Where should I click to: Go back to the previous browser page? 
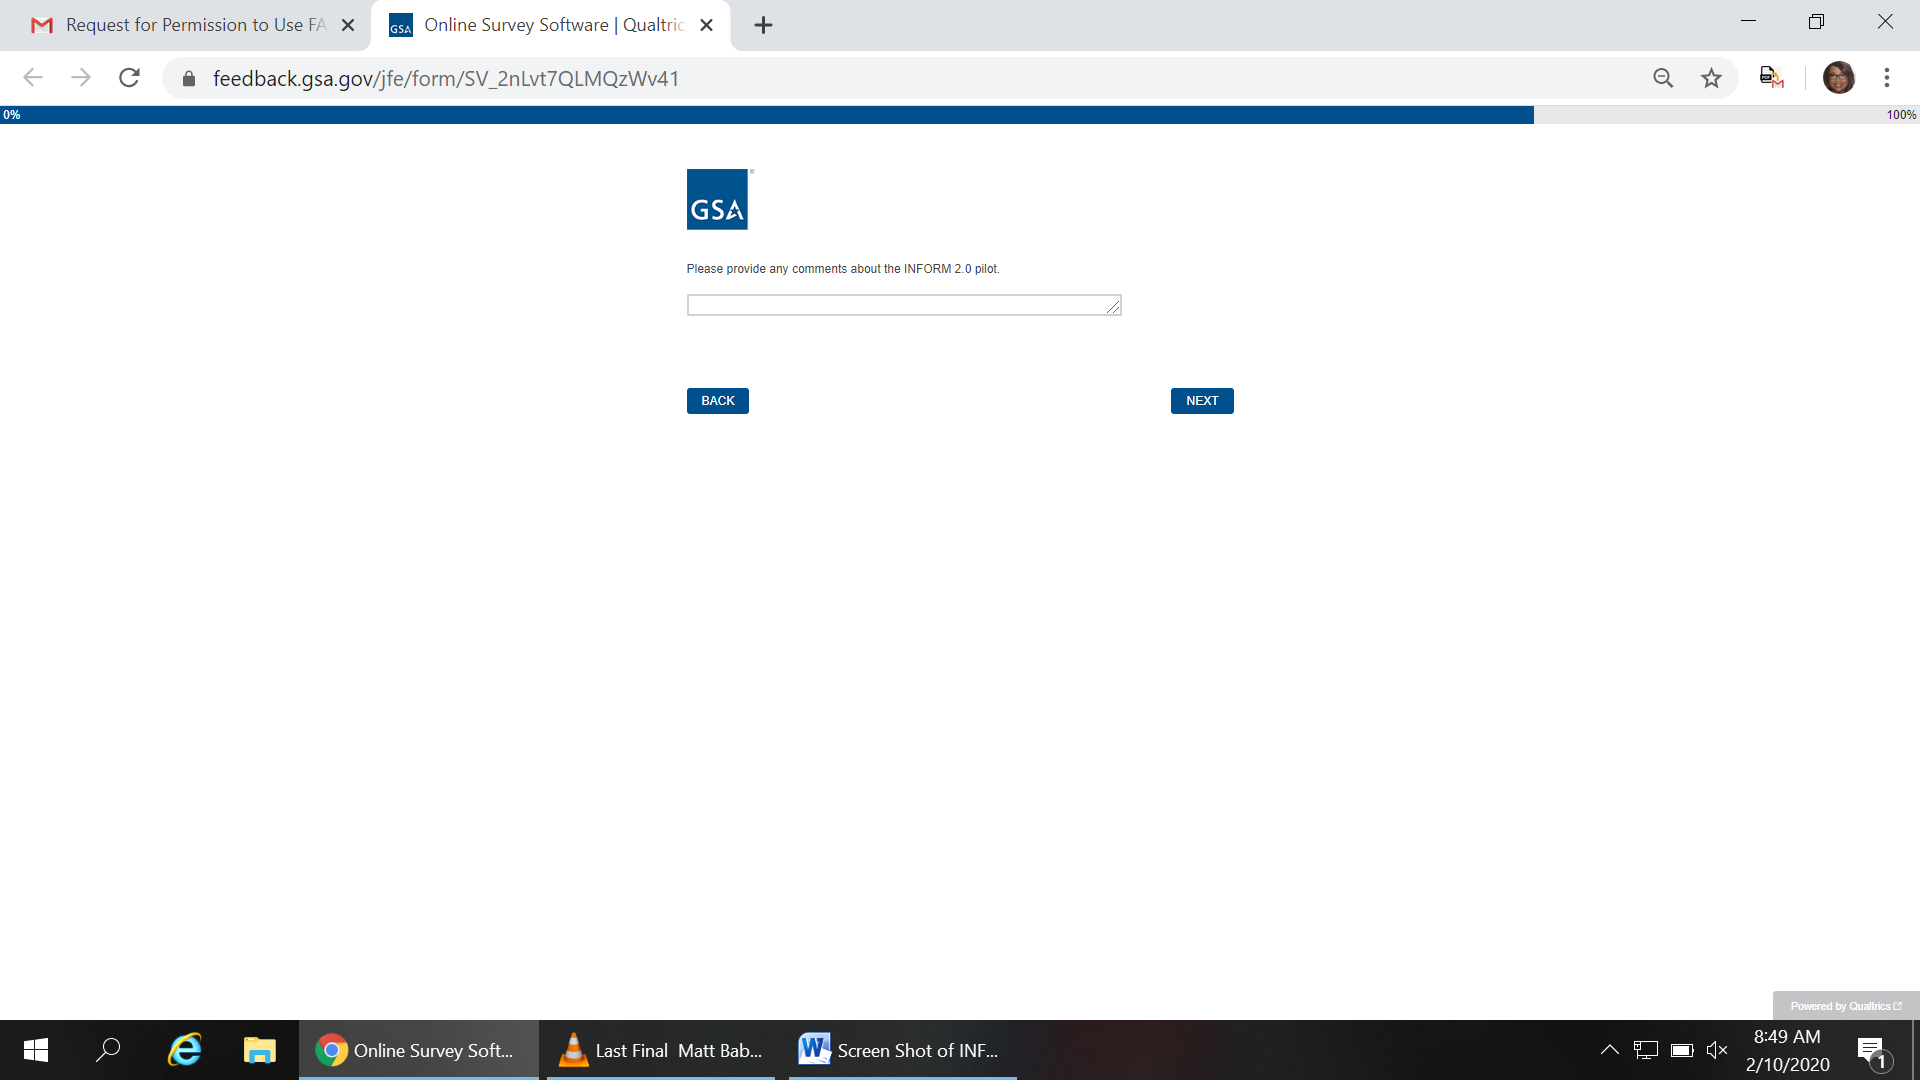33,78
